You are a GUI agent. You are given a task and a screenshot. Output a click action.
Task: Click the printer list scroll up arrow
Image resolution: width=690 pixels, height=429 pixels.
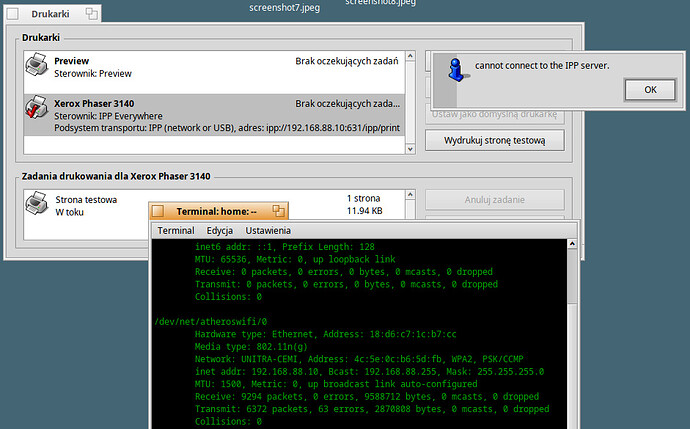[410, 56]
